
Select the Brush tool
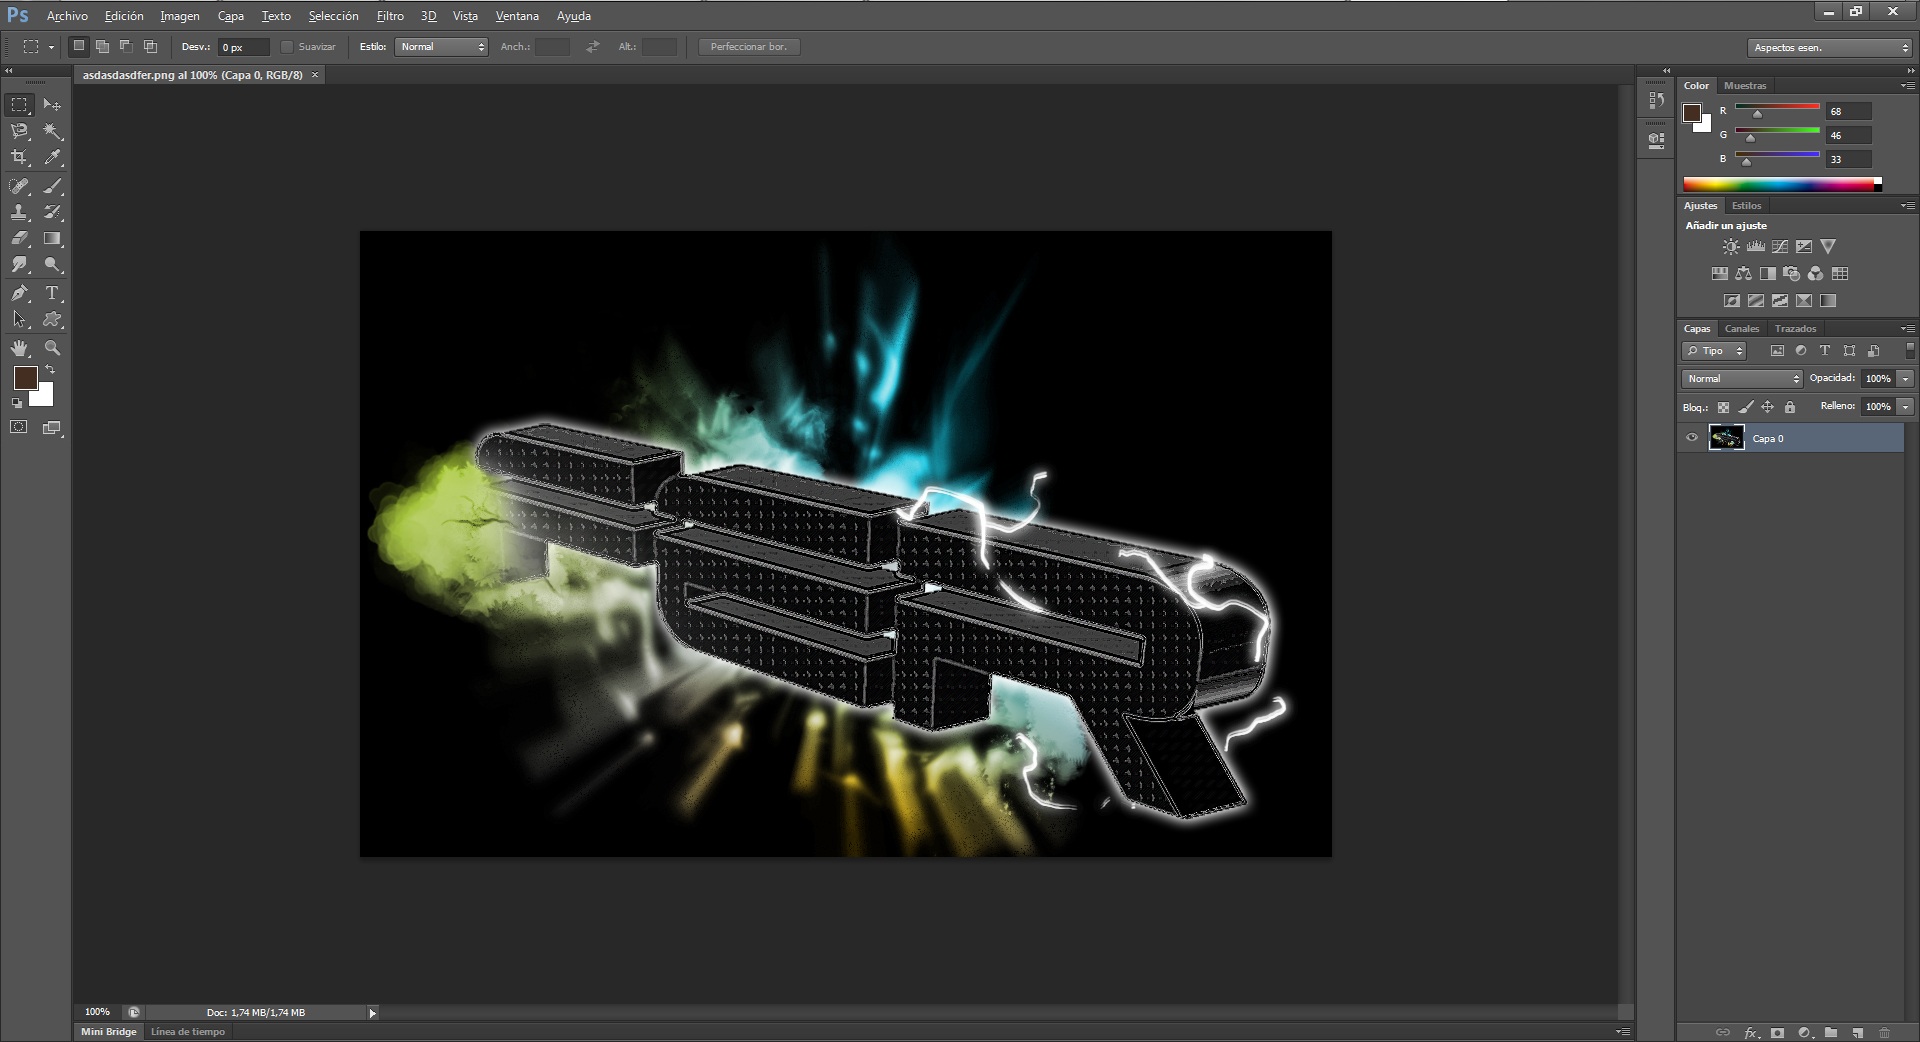pyautogui.click(x=53, y=186)
